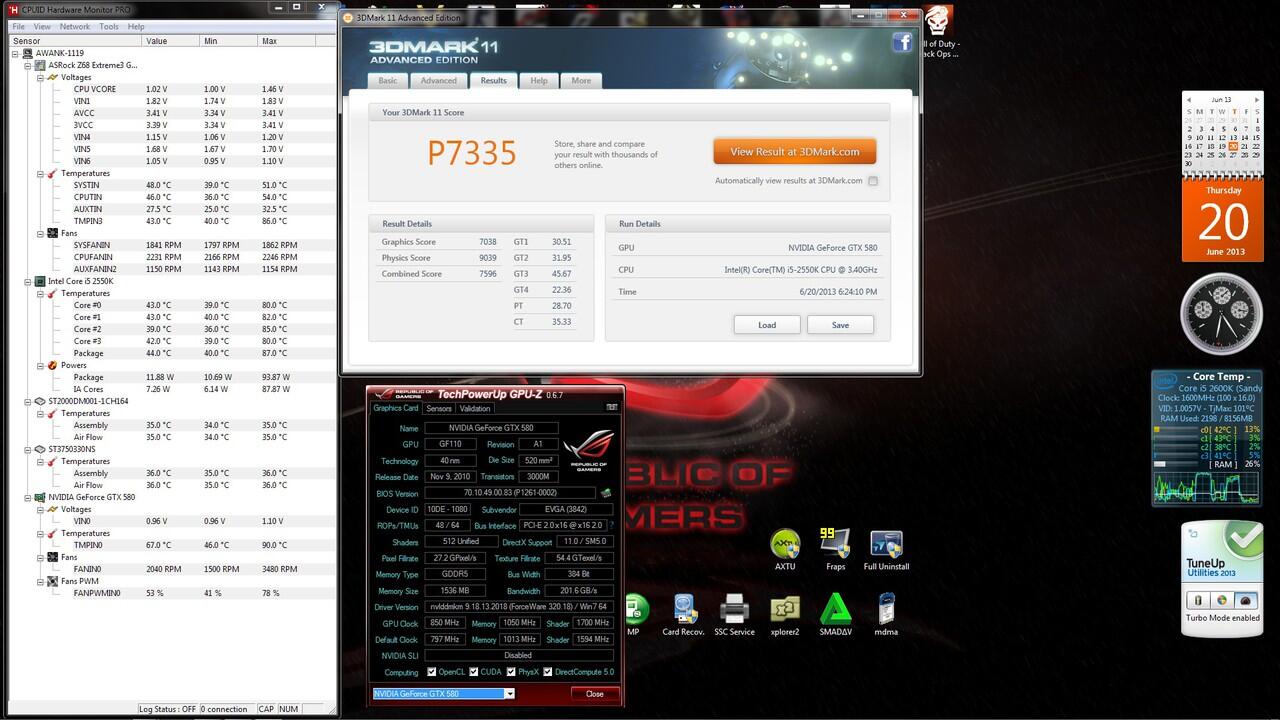Open the Full Uninstall shortcut
The image size is (1280, 720).
tap(886, 550)
